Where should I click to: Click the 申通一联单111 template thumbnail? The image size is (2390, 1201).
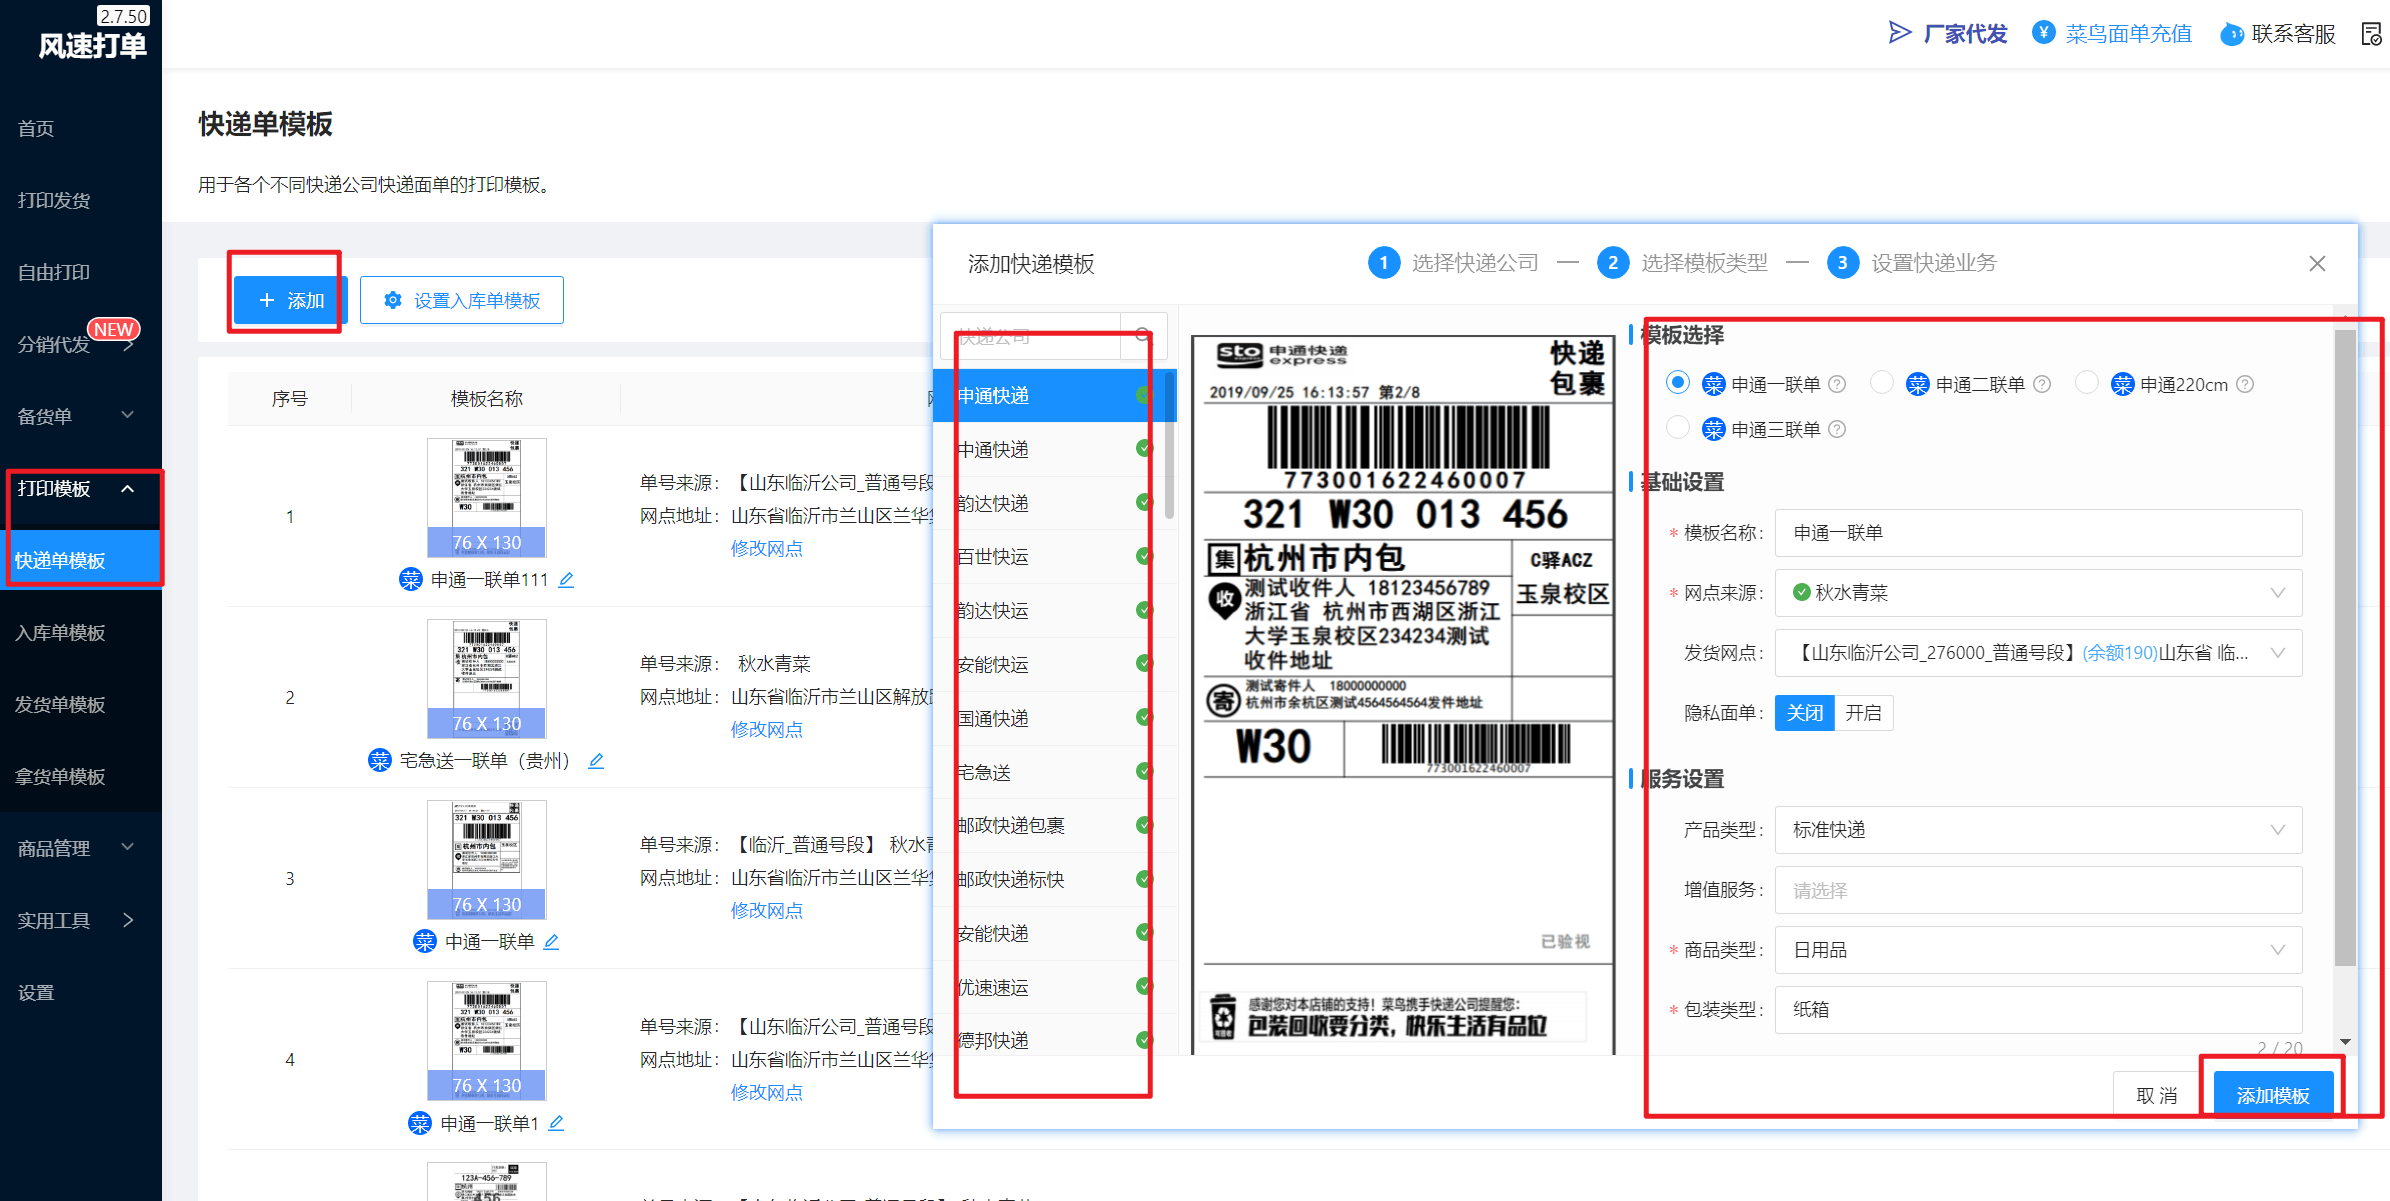pos(487,497)
